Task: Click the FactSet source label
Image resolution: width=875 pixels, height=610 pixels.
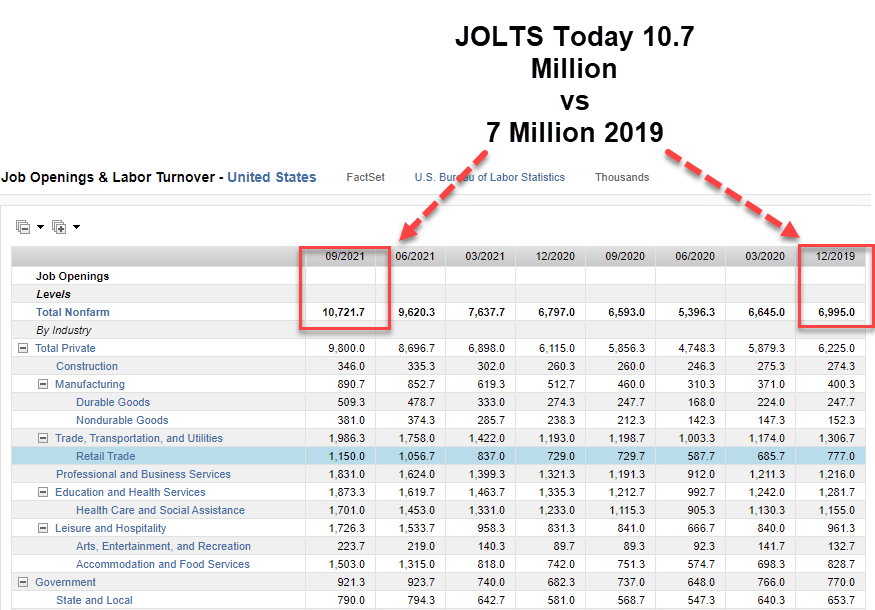Action: click(x=365, y=177)
